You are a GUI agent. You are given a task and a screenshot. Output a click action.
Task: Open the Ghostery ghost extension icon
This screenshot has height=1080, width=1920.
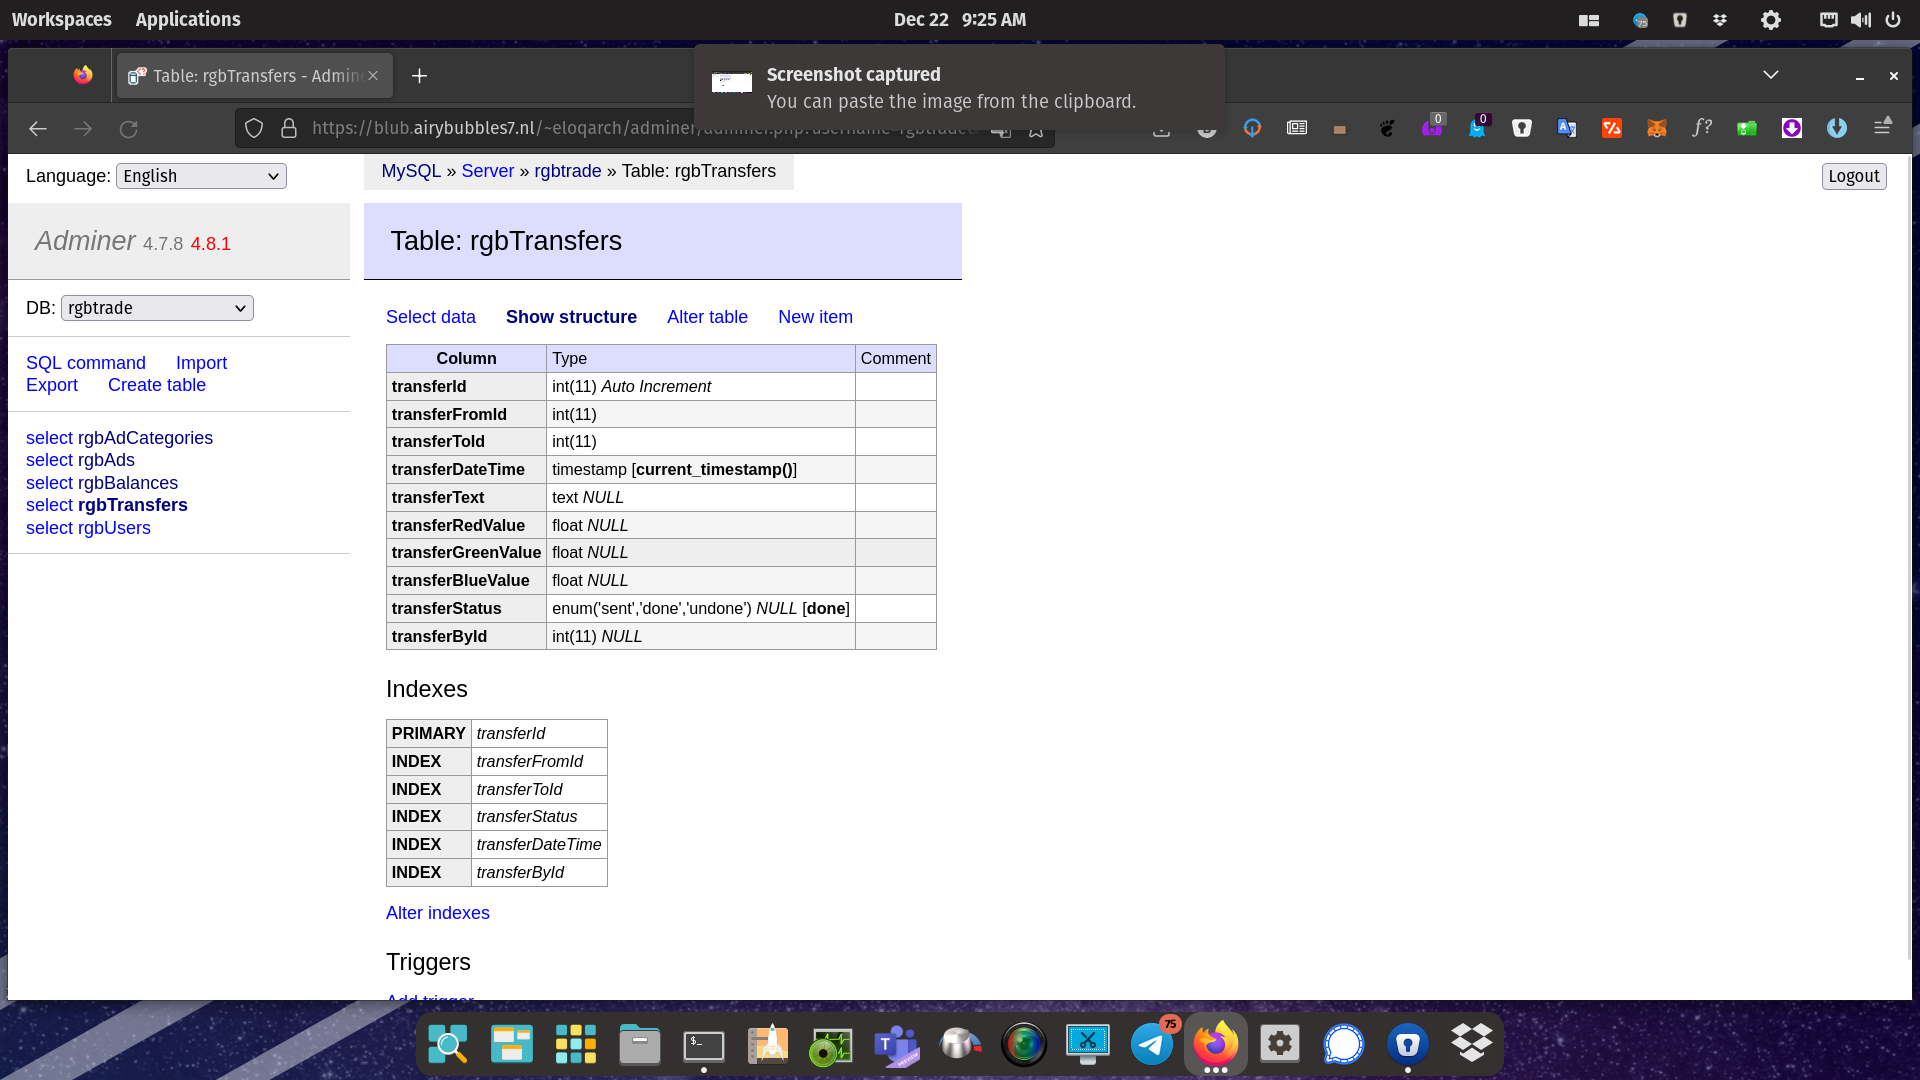point(1477,128)
